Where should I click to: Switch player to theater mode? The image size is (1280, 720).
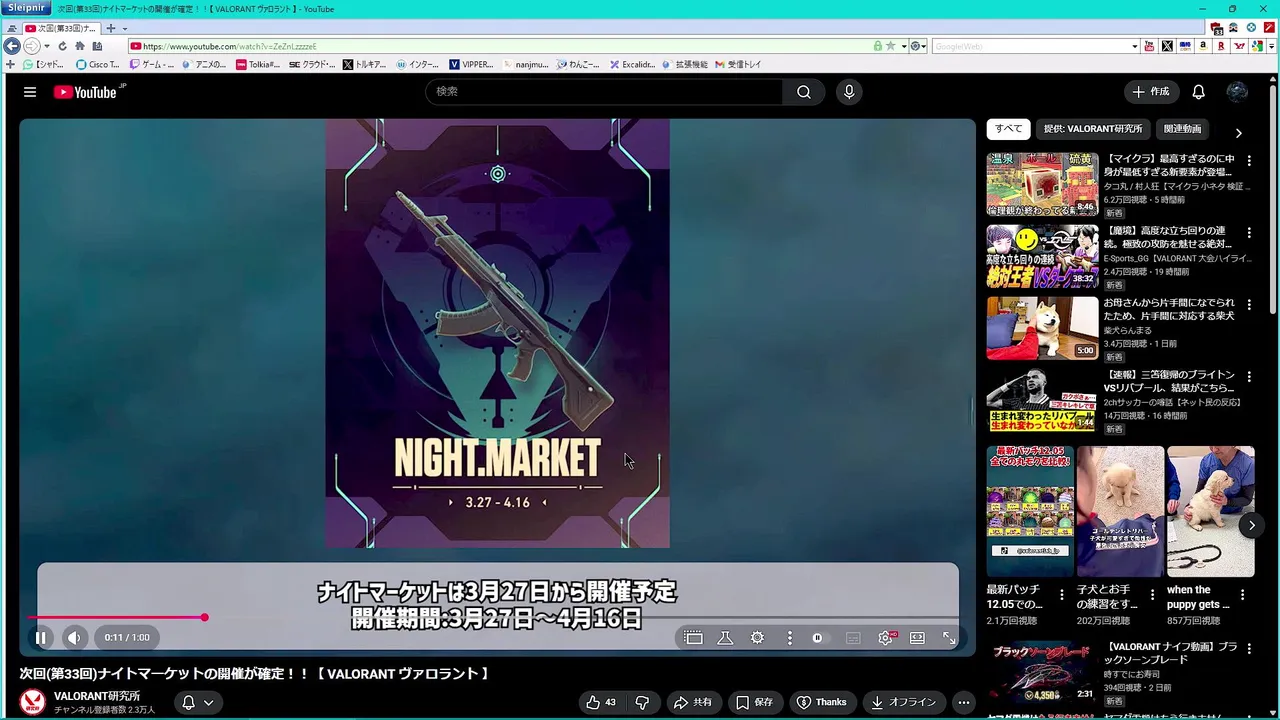[917, 637]
